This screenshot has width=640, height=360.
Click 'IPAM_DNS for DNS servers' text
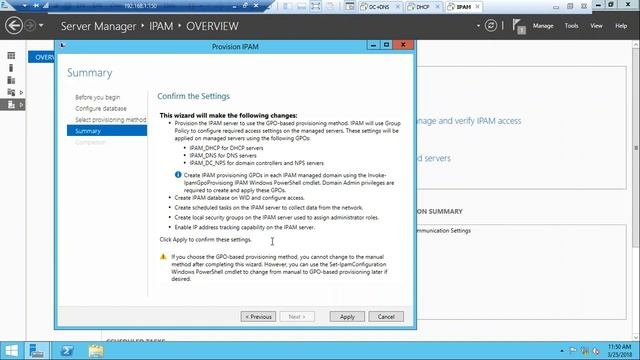[223, 156]
